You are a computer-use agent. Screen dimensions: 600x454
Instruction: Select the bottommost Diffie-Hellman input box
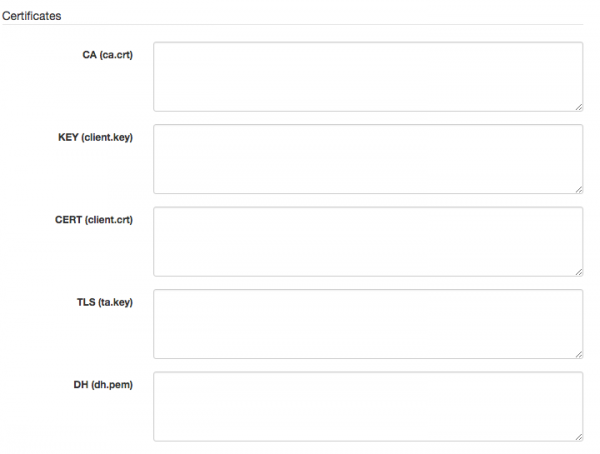(x=368, y=407)
